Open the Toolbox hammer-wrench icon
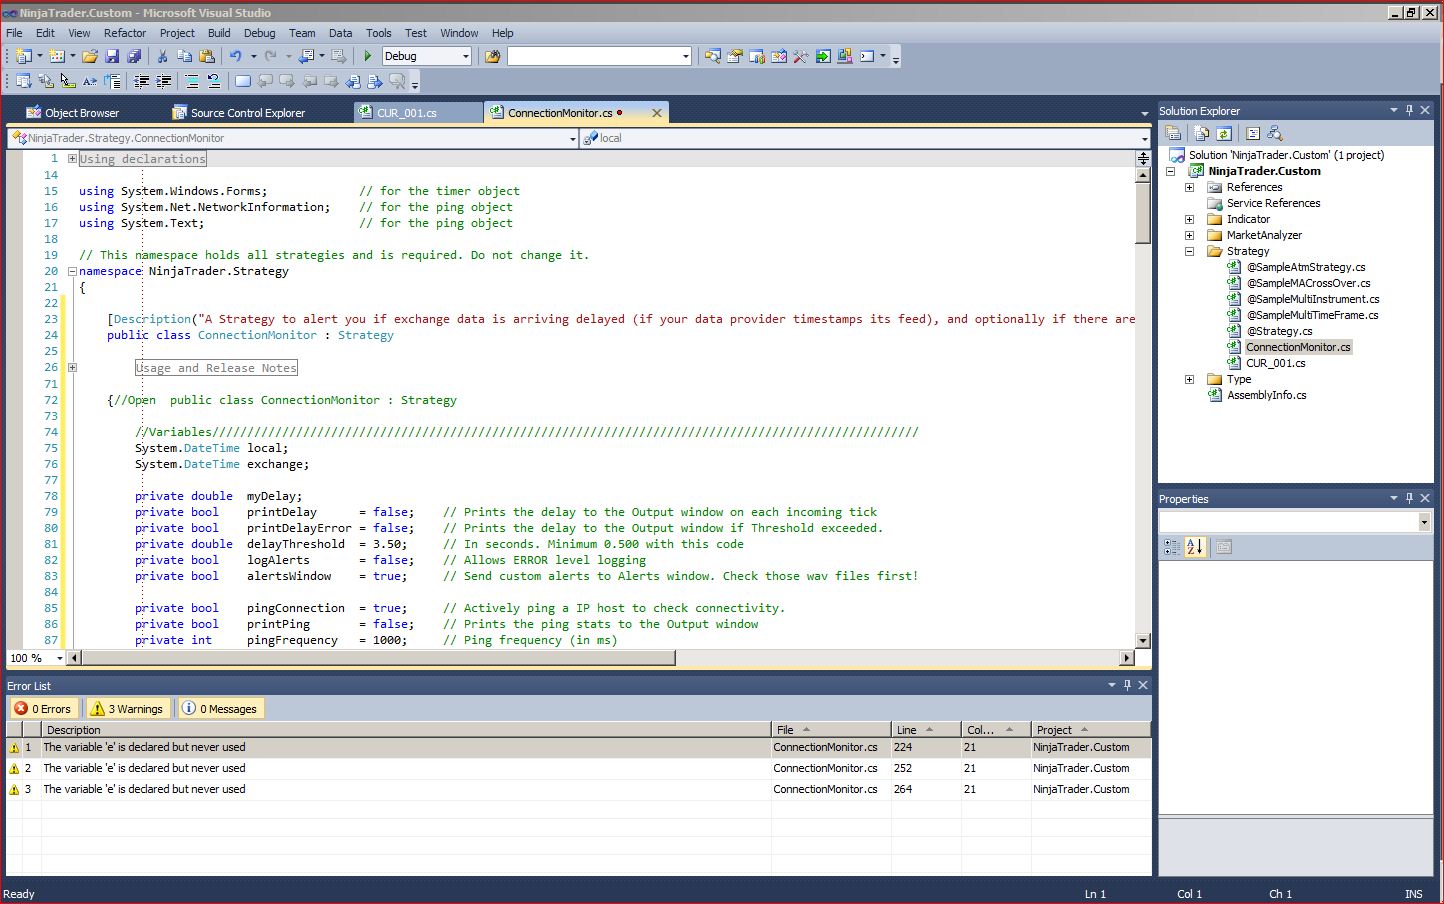This screenshot has width=1444, height=904. tap(800, 56)
